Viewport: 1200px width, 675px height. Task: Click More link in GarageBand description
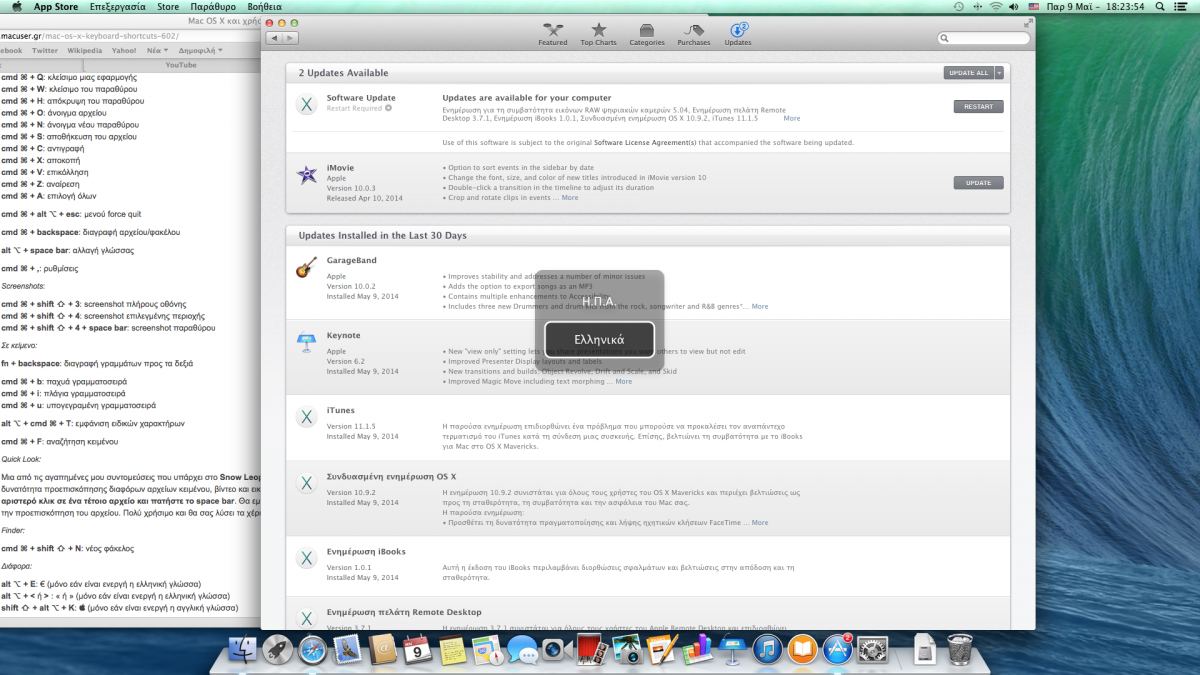pos(760,306)
